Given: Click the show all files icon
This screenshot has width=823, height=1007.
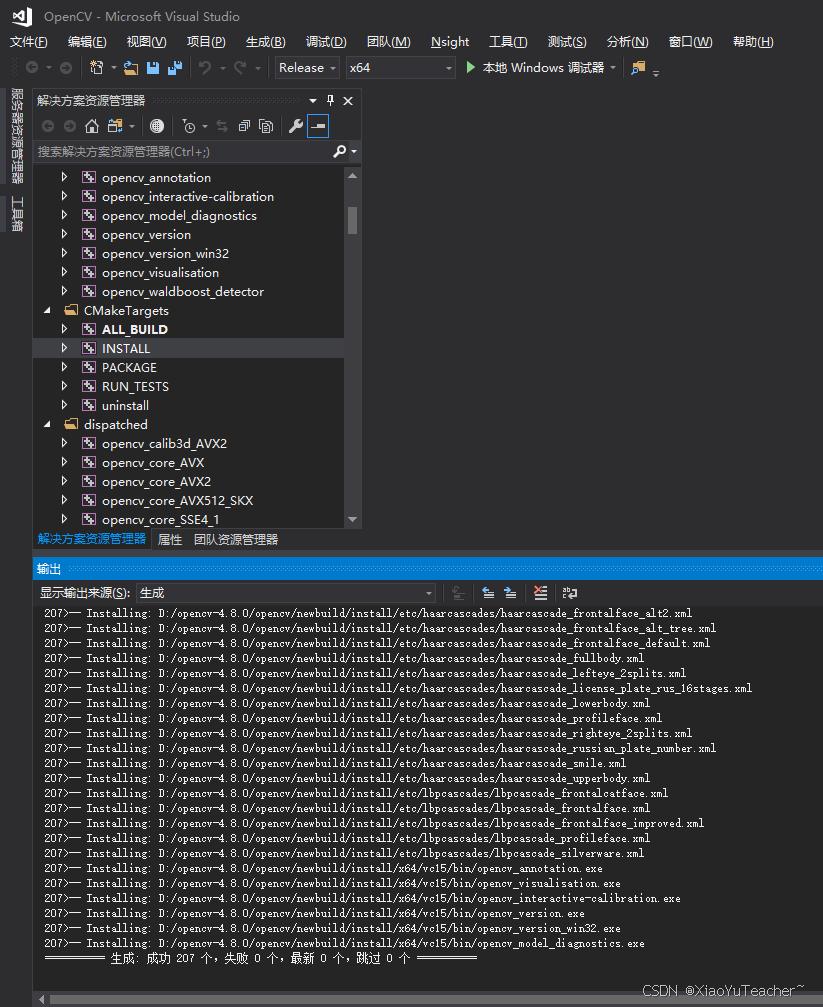Looking at the screenshot, I should pyautogui.click(x=266, y=126).
